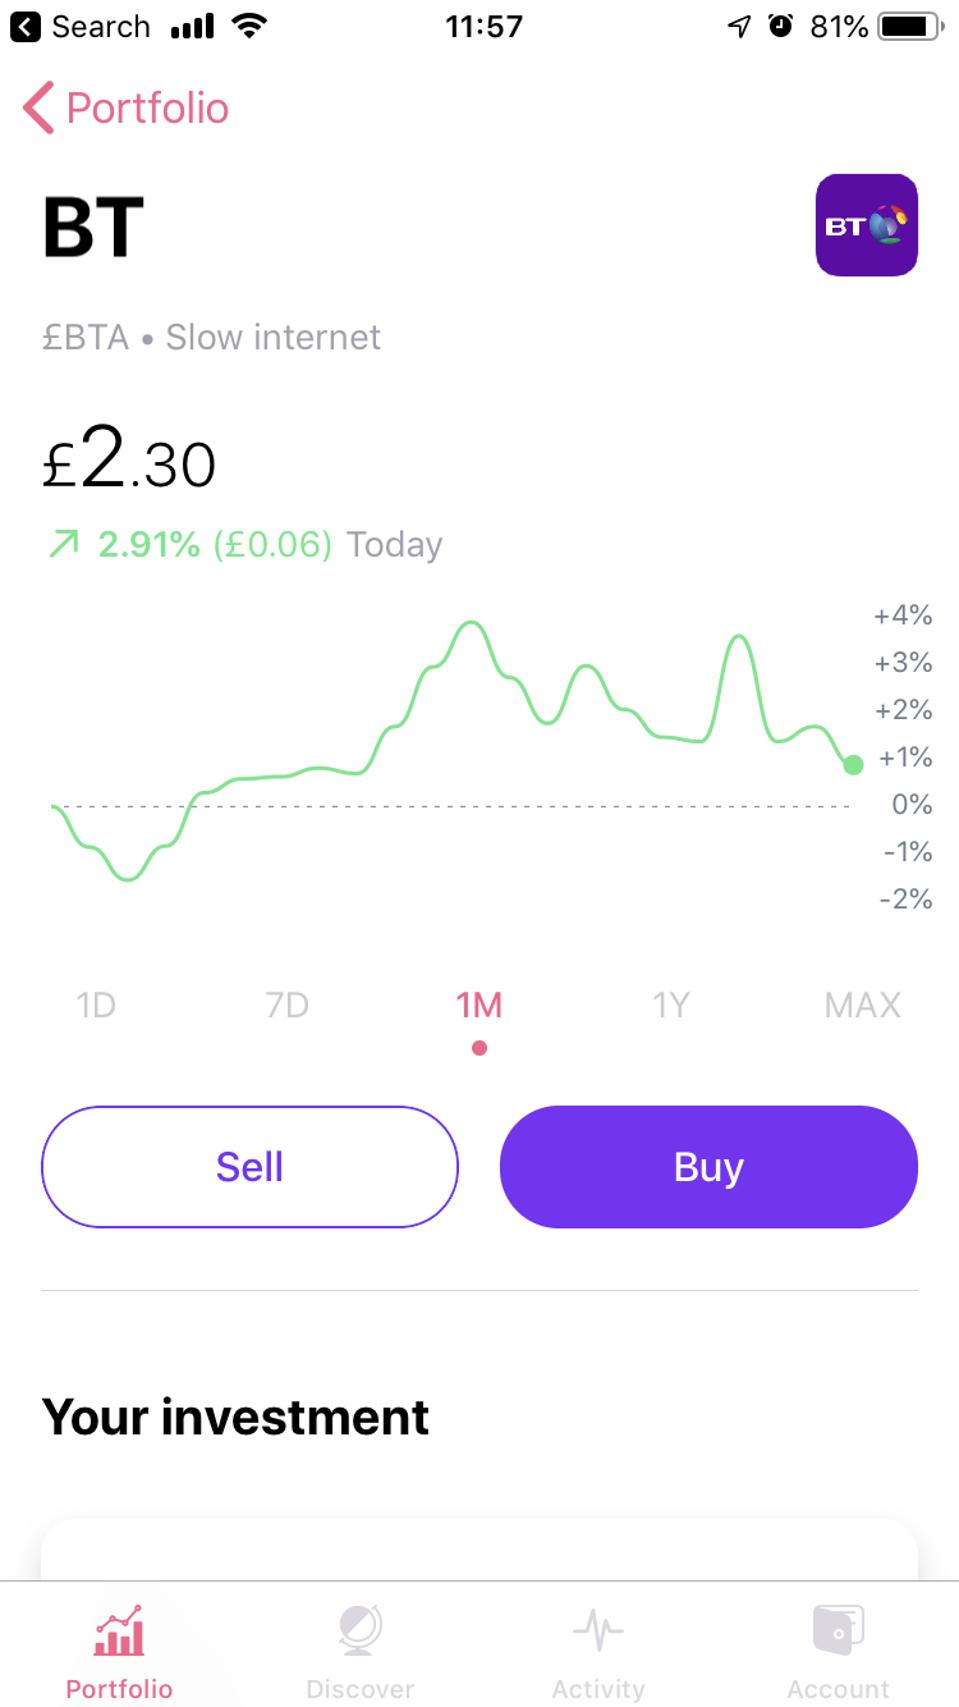This screenshot has width=959, height=1707.
Task: Select the MAX chart range
Action: [x=862, y=1004]
